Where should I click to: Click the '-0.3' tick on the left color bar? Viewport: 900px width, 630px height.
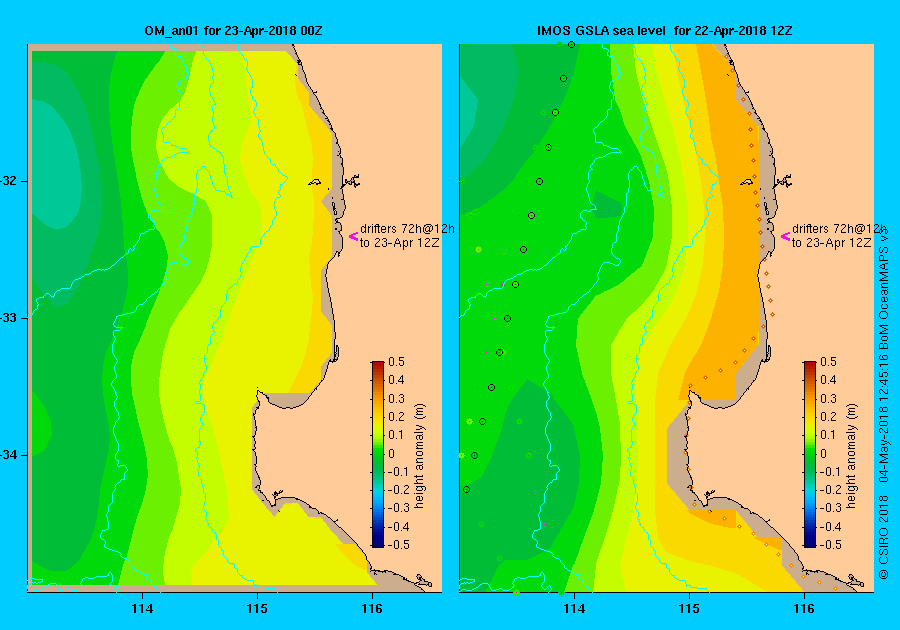pyautogui.click(x=396, y=508)
